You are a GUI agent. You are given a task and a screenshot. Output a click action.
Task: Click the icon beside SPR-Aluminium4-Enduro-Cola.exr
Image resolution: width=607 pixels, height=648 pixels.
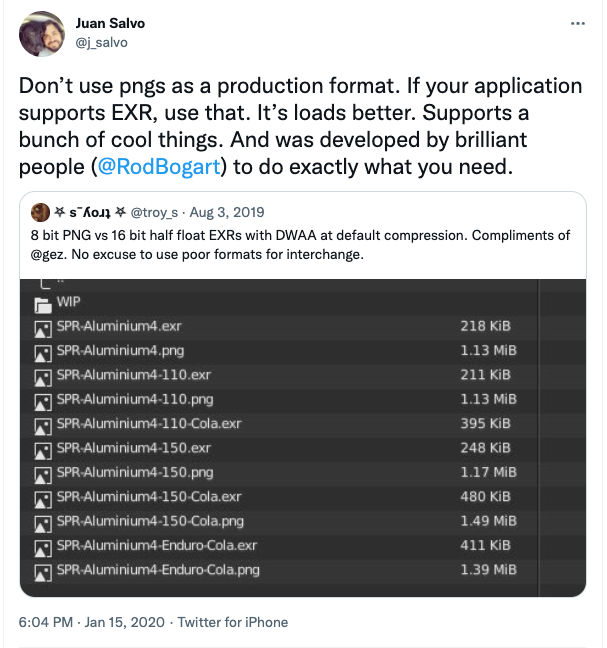(x=42, y=547)
